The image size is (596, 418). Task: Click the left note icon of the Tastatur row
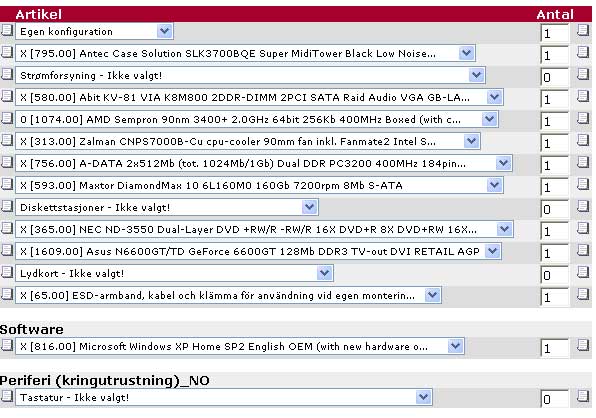point(7,396)
